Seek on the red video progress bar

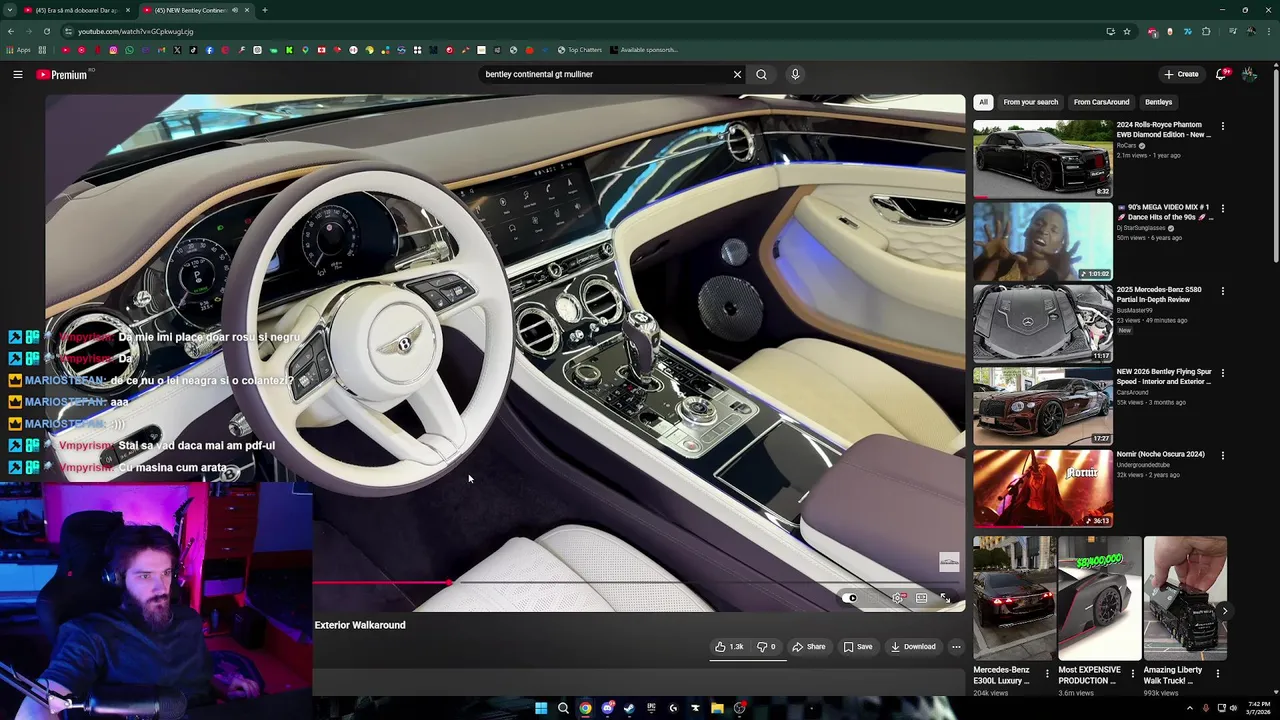(x=381, y=582)
